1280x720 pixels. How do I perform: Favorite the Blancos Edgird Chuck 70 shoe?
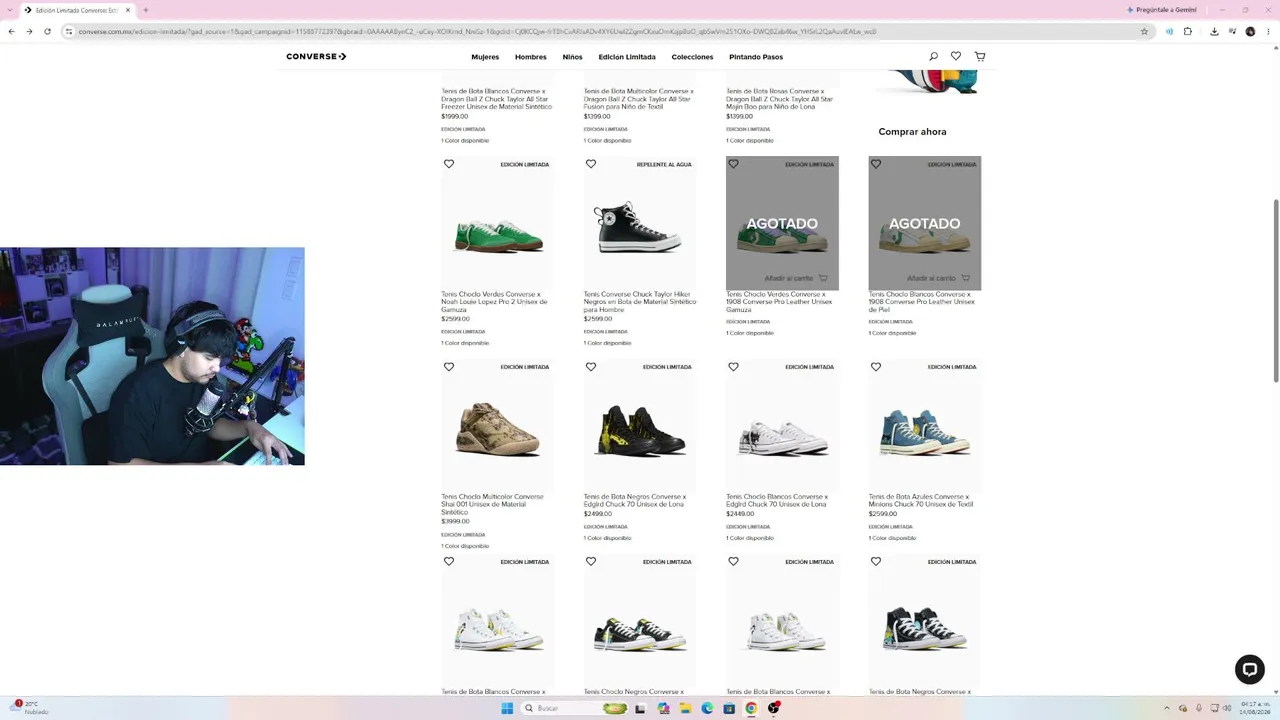point(733,367)
